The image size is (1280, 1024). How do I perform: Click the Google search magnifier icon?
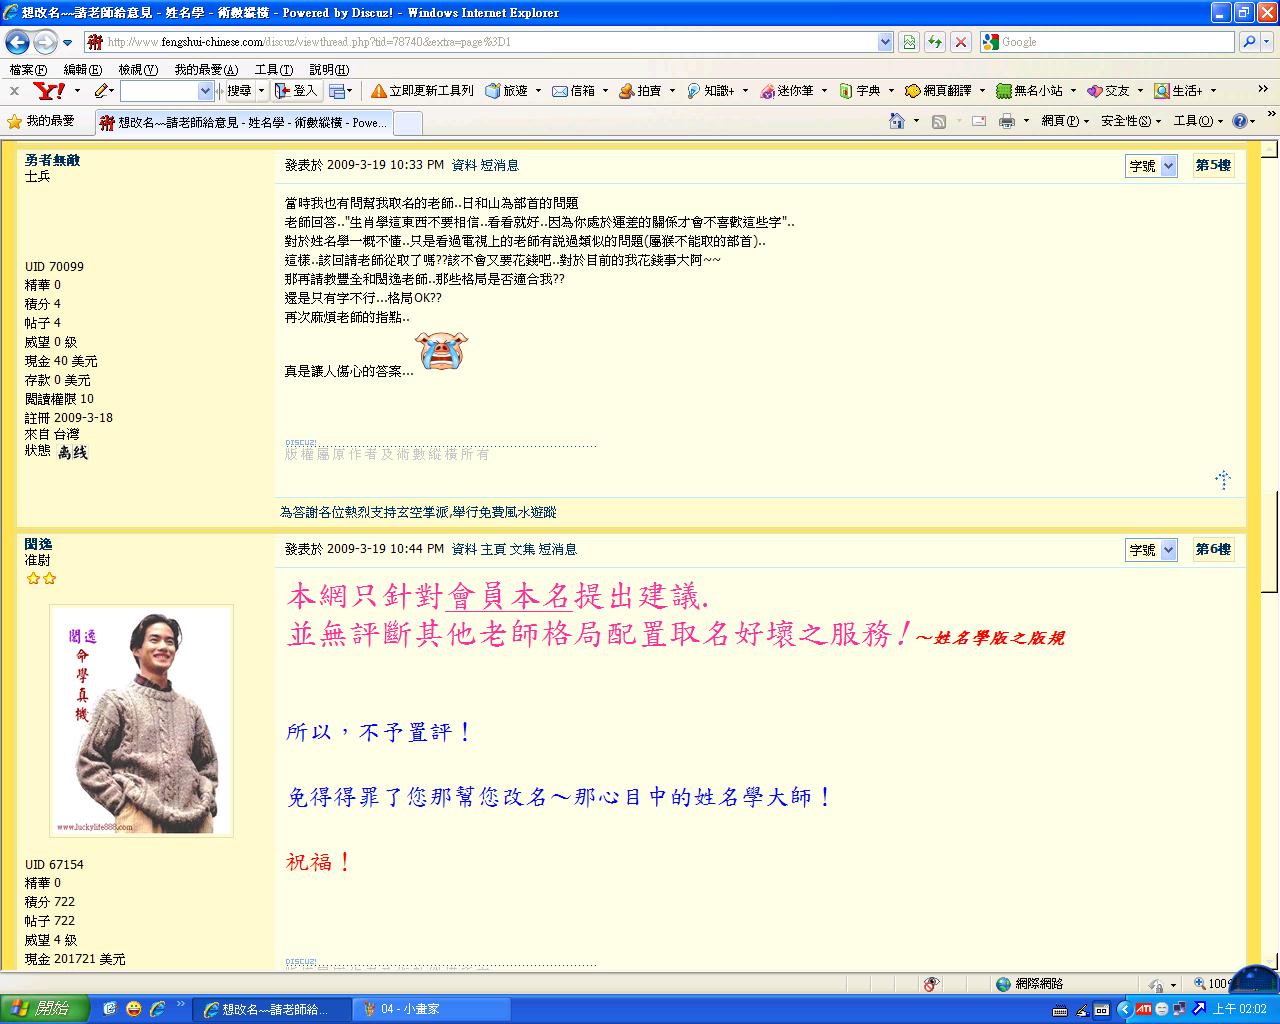point(1249,42)
